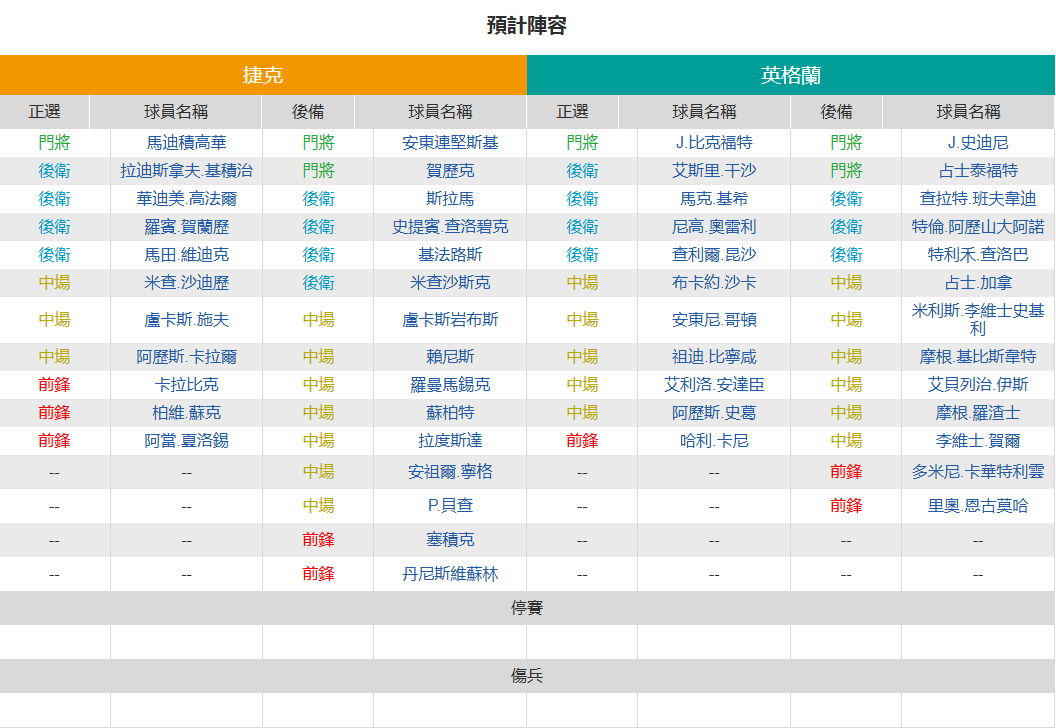This screenshot has height=728, width=1056.
Task: Select England player 祖迪.比寧咸
Action: pos(715,357)
